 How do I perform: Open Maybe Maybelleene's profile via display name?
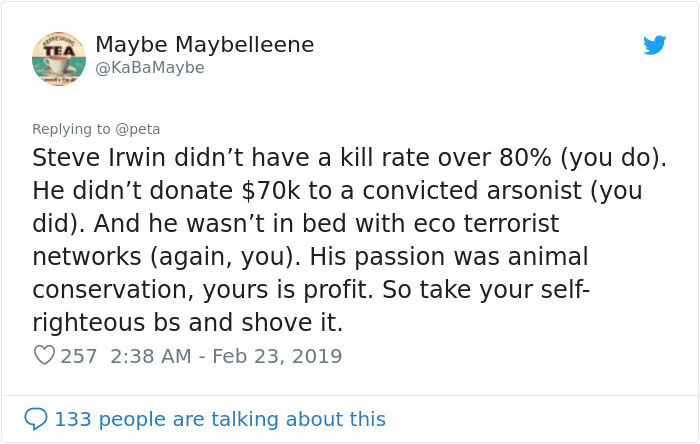click(204, 45)
